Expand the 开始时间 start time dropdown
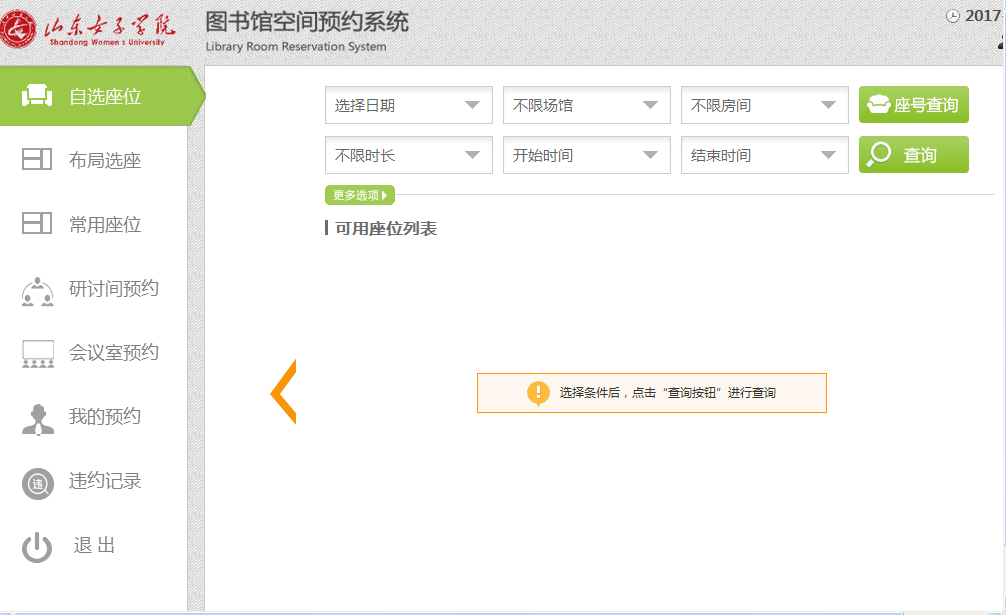Image resolution: width=1006 pixels, height=615 pixels. tap(586, 155)
